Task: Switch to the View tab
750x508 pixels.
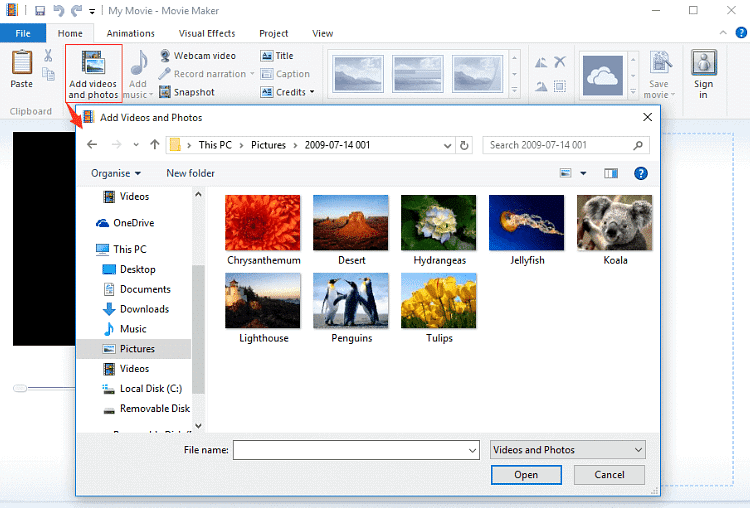Action: tap(322, 33)
